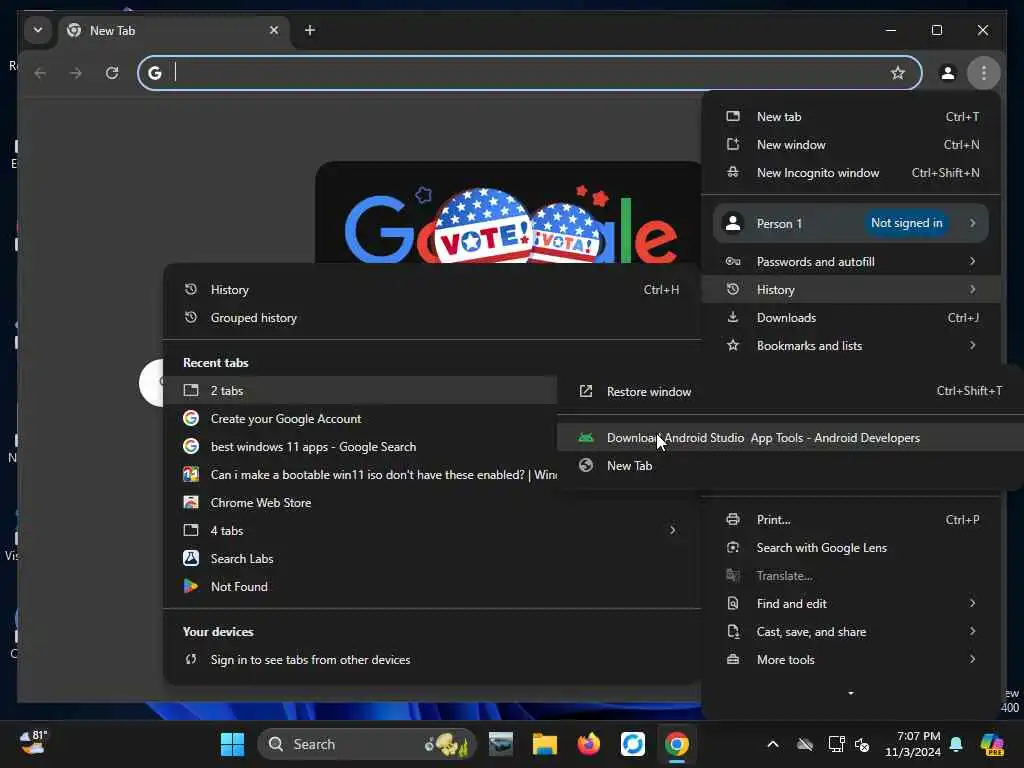This screenshot has height=768, width=1024.
Task: Click the Chrome taskbar icon
Action: click(x=677, y=744)
